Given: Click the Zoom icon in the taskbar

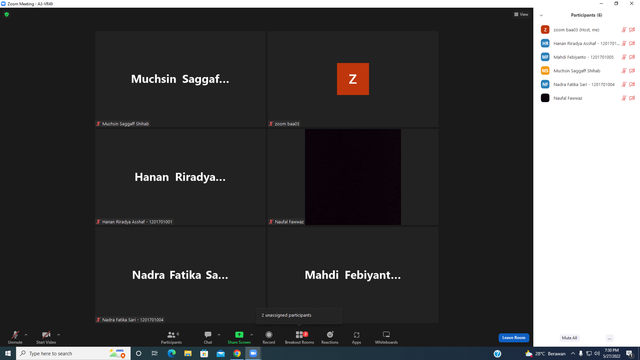Looking at the screenshot, I should point(253,353).
